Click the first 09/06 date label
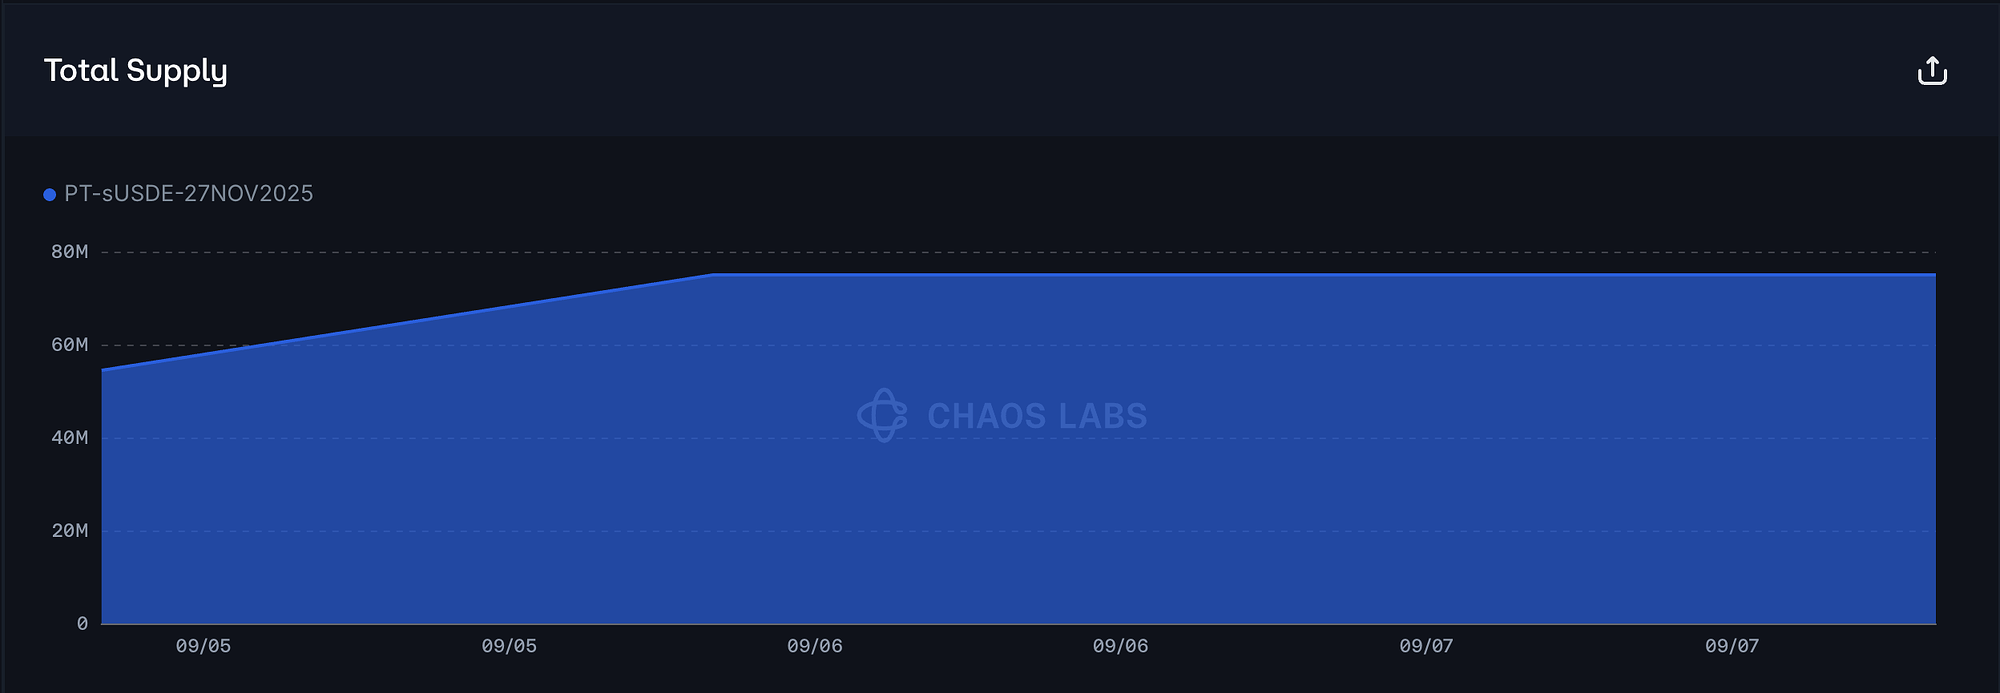 click(815, 646)
